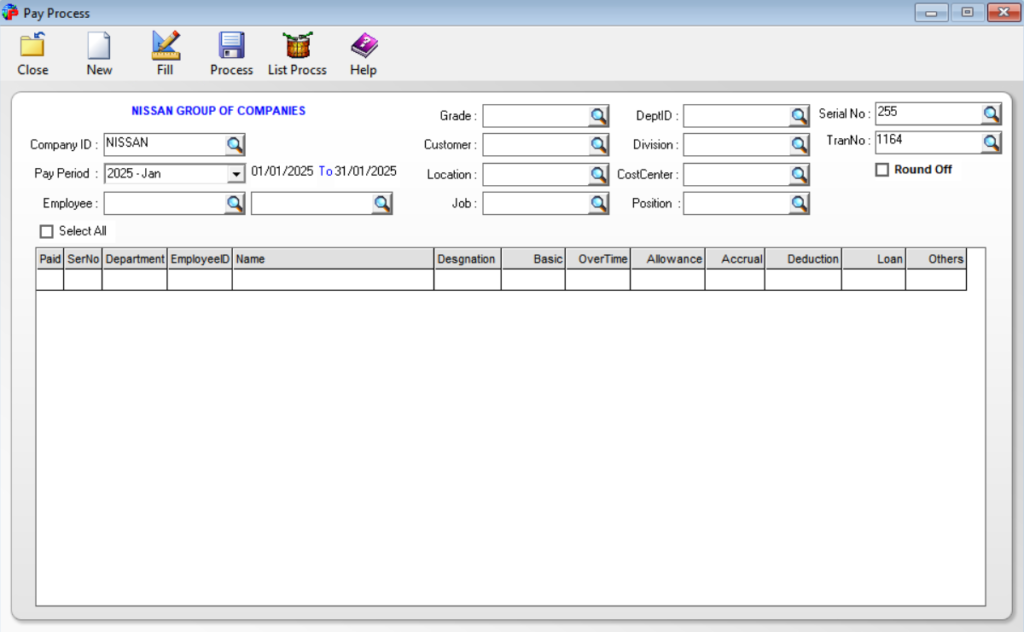1024x632 pixels.
Task: Maximize the Pay Process window
Action: (967, 12)
